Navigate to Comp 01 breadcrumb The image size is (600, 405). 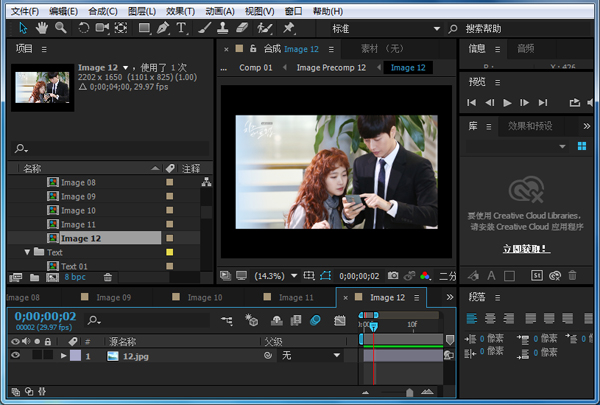coord(256,68)
